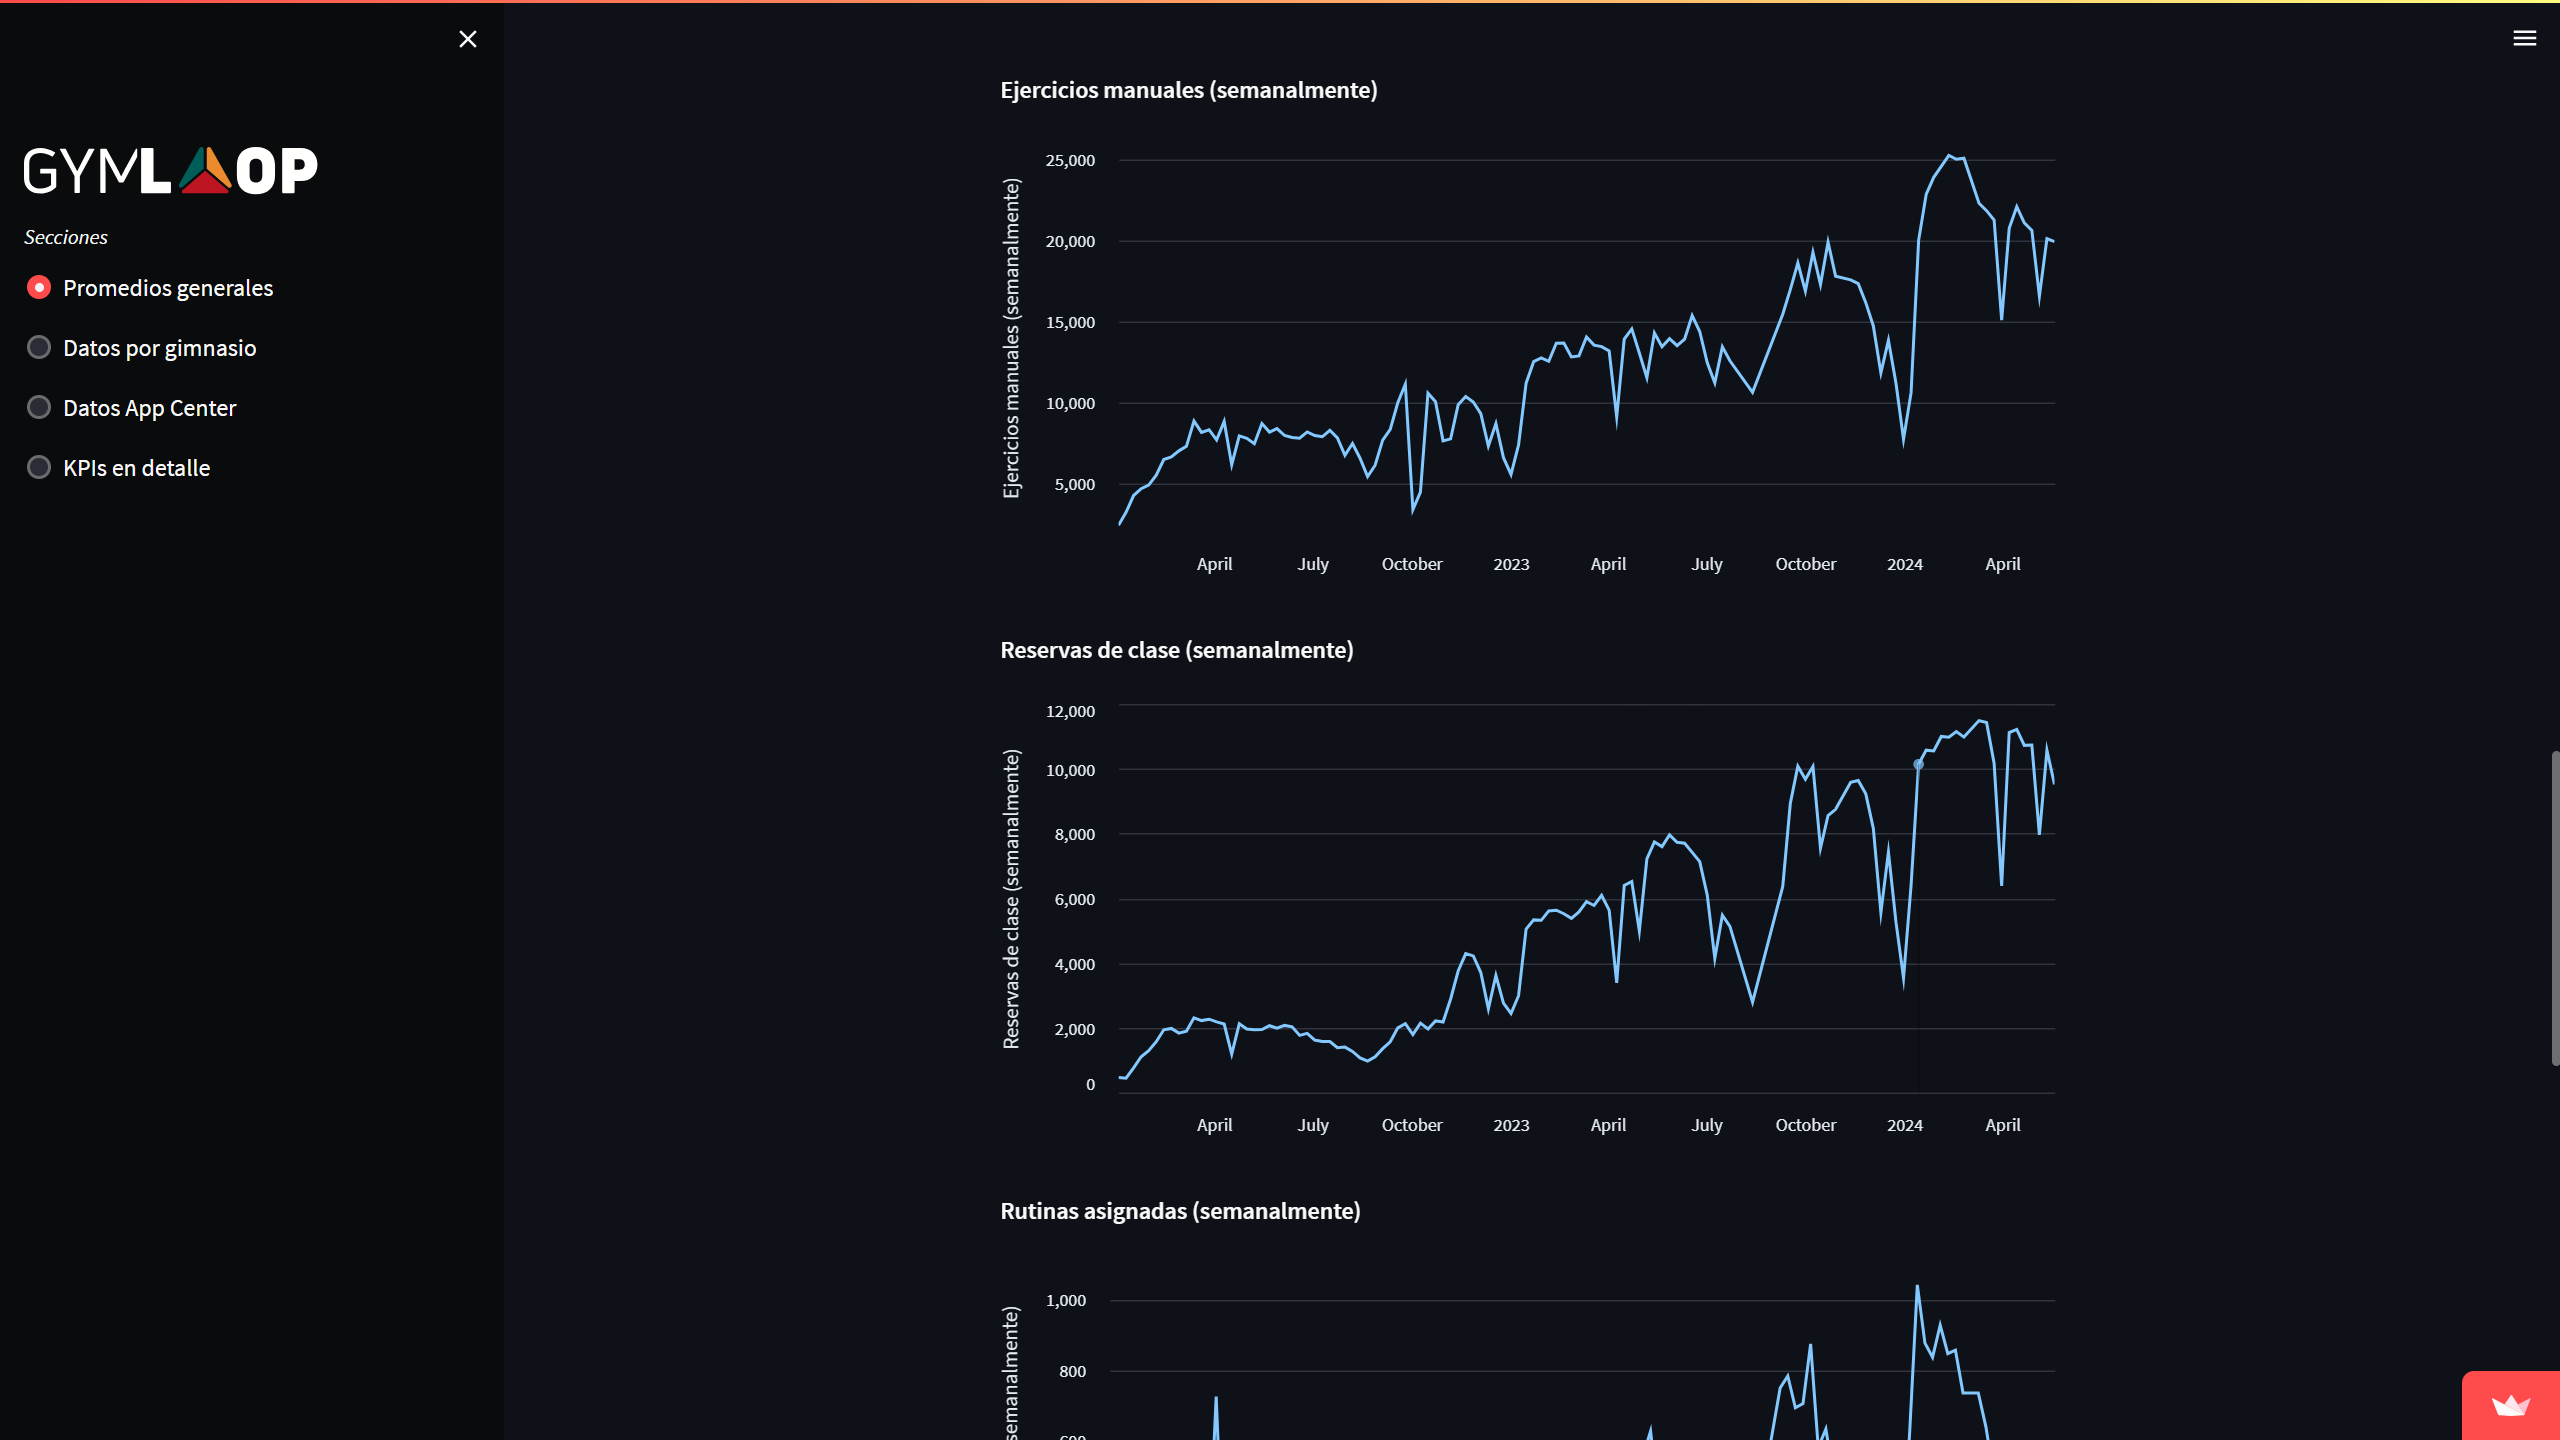This screenshot has width=2560, height=1440.
Task: Close the sidebar with the X icon
Action: (467, 39)
